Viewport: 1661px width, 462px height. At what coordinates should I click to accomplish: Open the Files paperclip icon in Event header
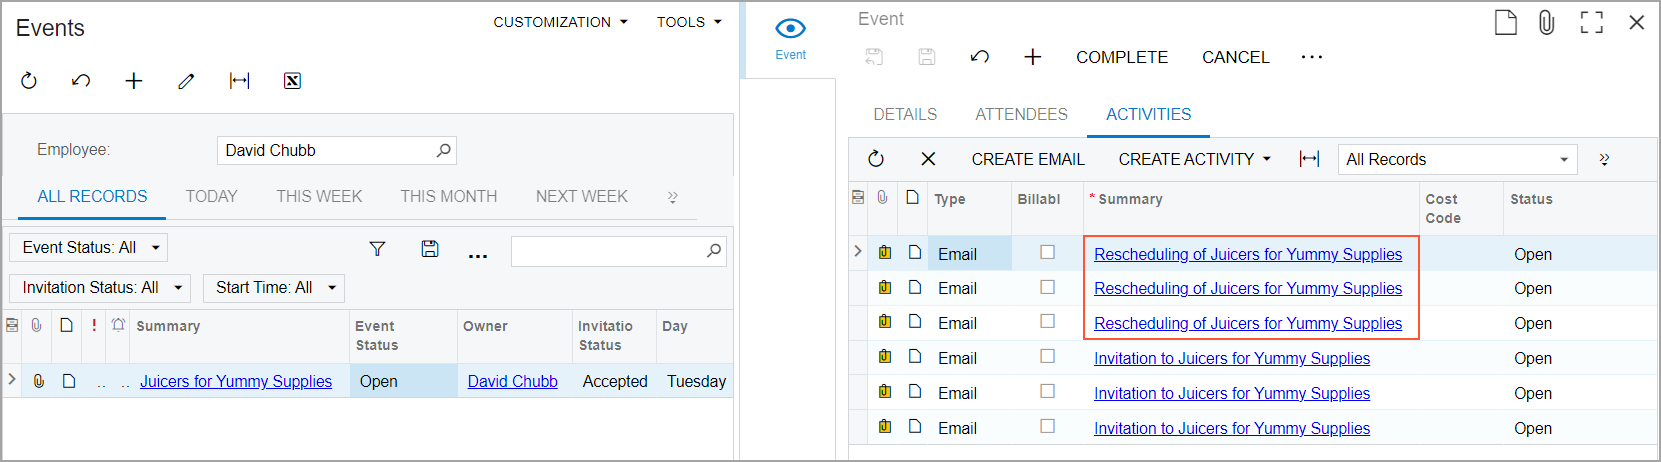pos(1546,23)
